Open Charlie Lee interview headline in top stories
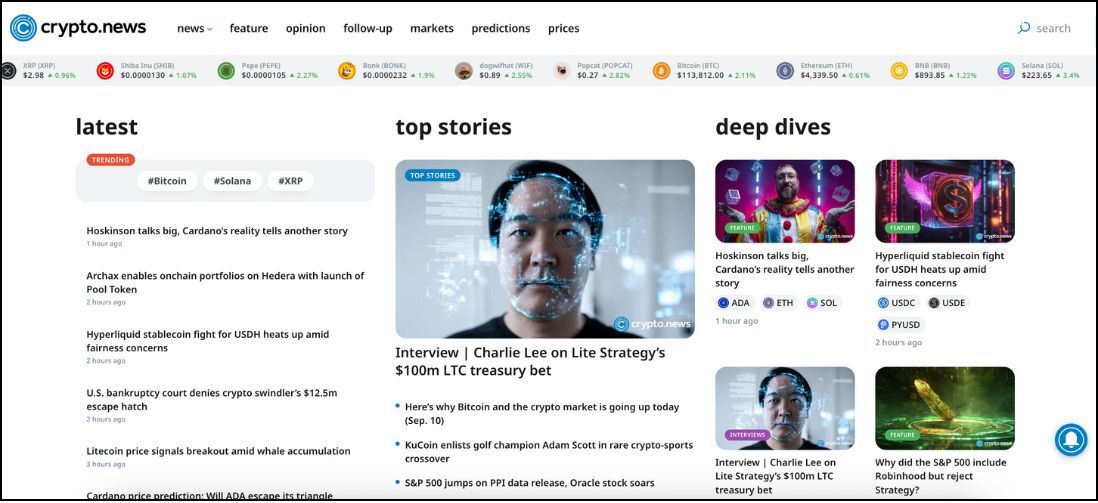This screenshot has height=503, width=1098. pos(530,361)
